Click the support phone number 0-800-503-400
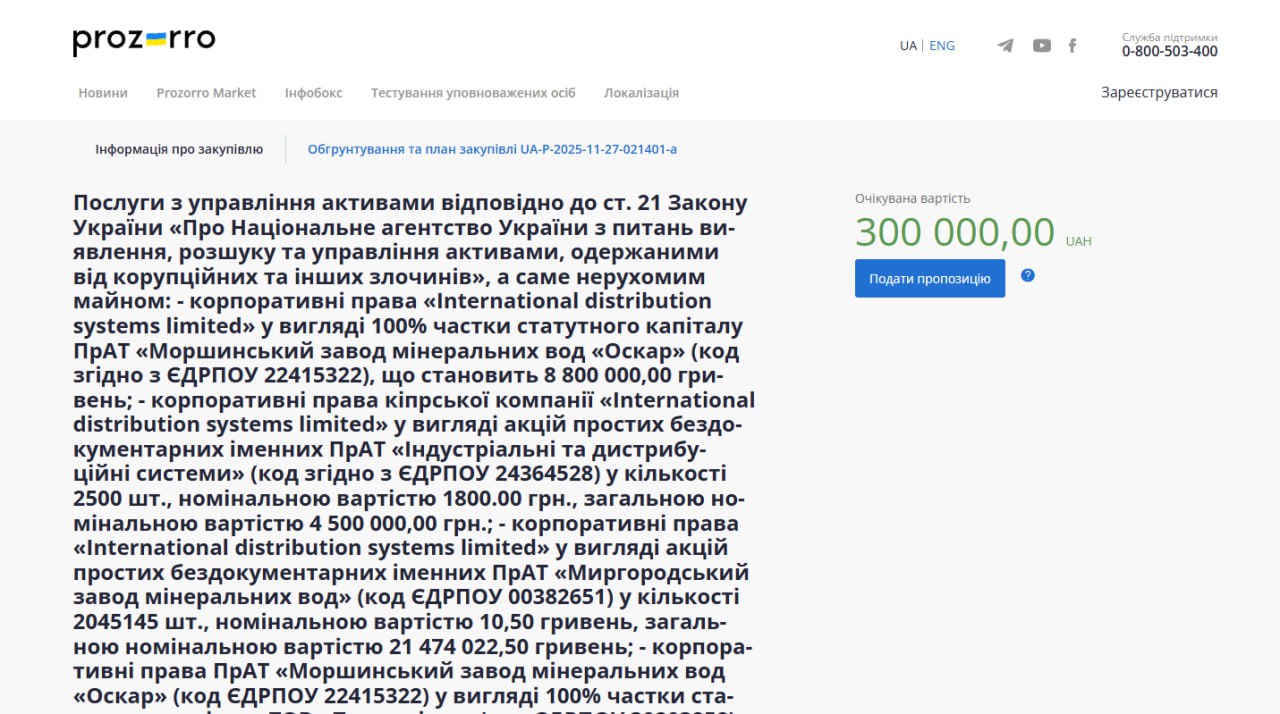1280x714 pixels. [1169, 52]
